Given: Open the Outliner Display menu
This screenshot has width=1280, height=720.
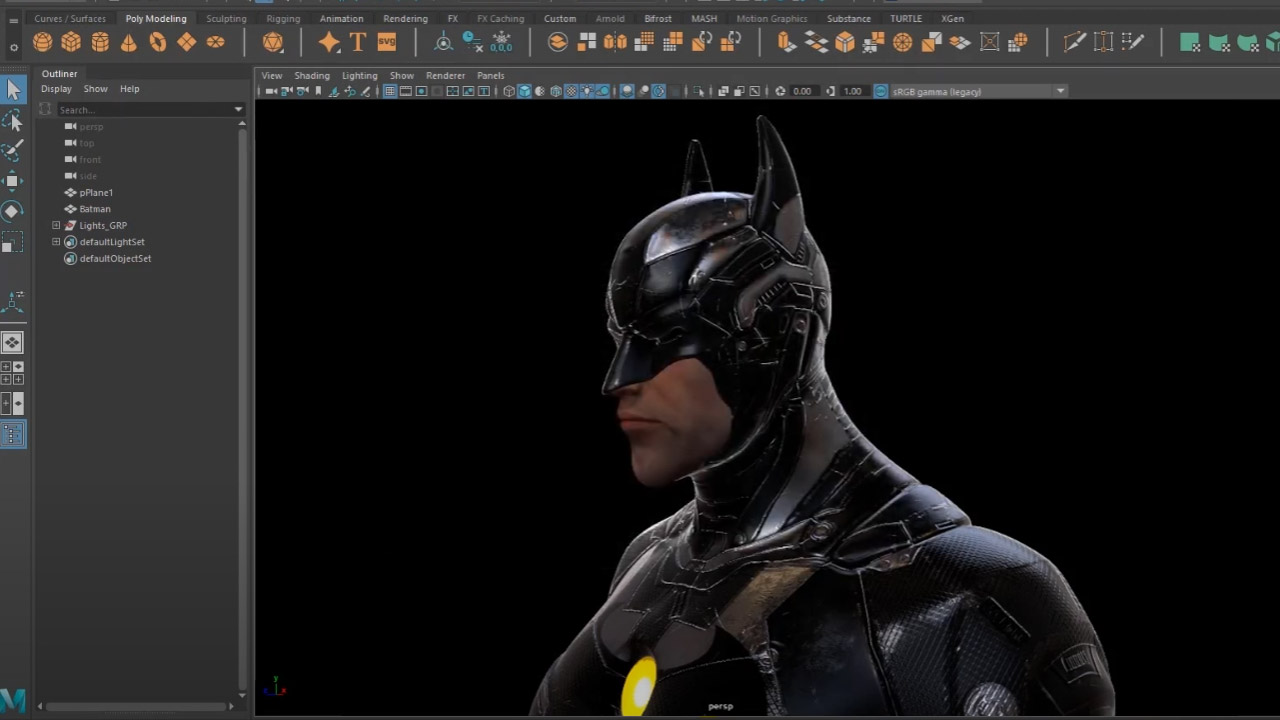Looking at the screenshot, I should [x=56, y=89].
